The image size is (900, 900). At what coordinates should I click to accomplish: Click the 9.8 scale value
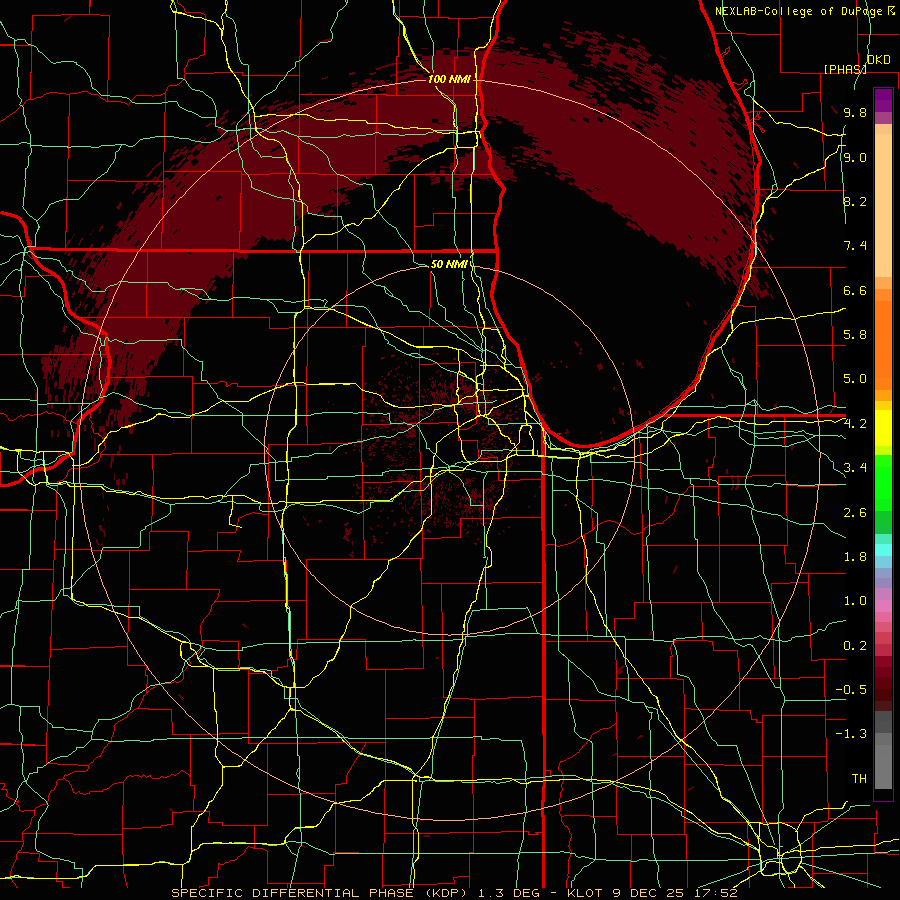[x=855, y=112]
